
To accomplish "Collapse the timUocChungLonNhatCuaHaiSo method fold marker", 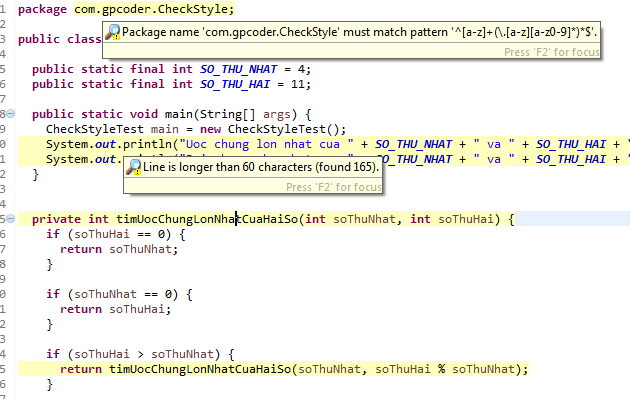I will coord(11,219).
